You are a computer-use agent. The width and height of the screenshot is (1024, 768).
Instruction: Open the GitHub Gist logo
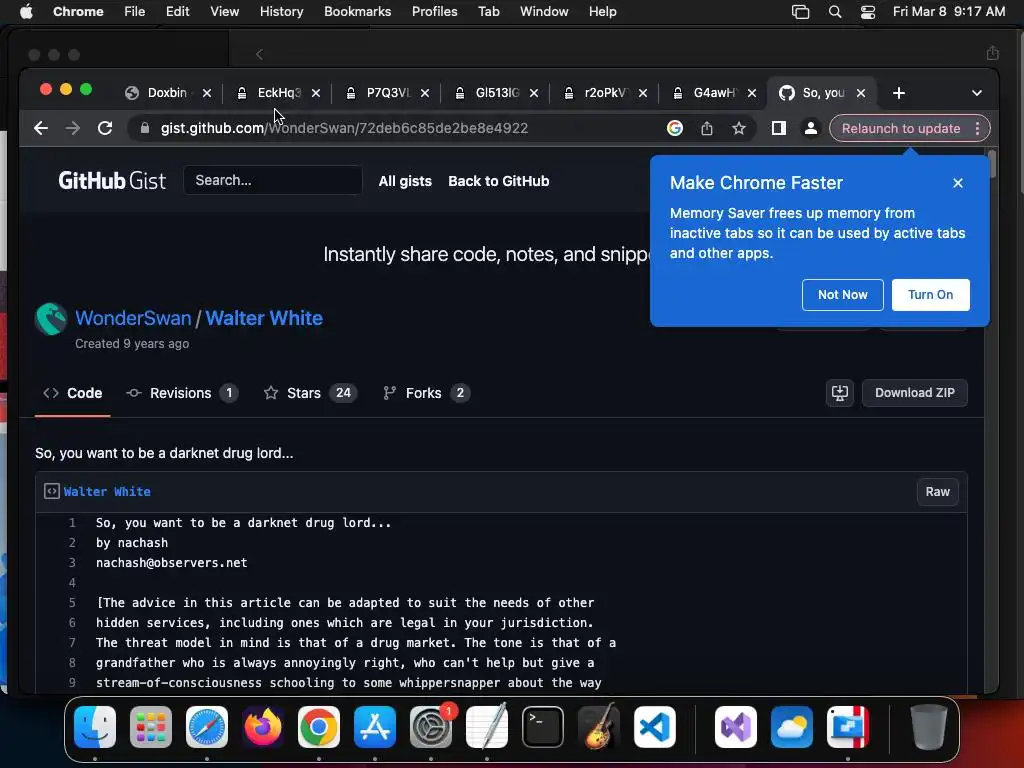pos(112,181)
